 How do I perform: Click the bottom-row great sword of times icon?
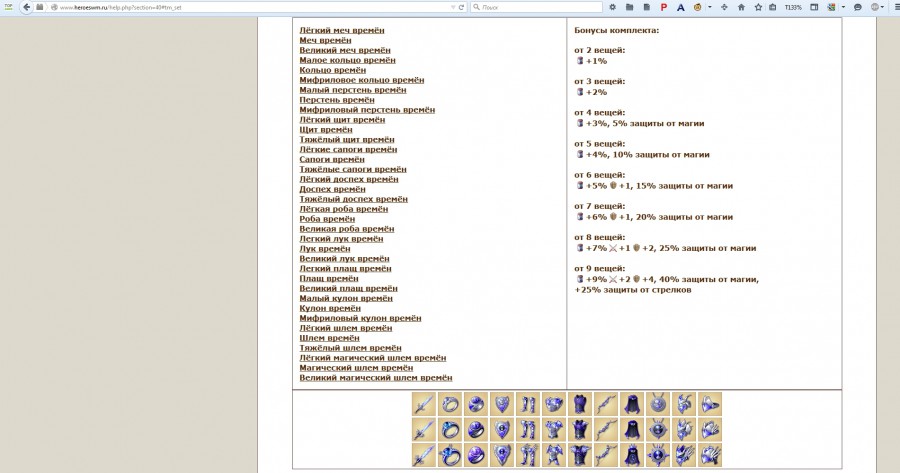pos(423,455)
